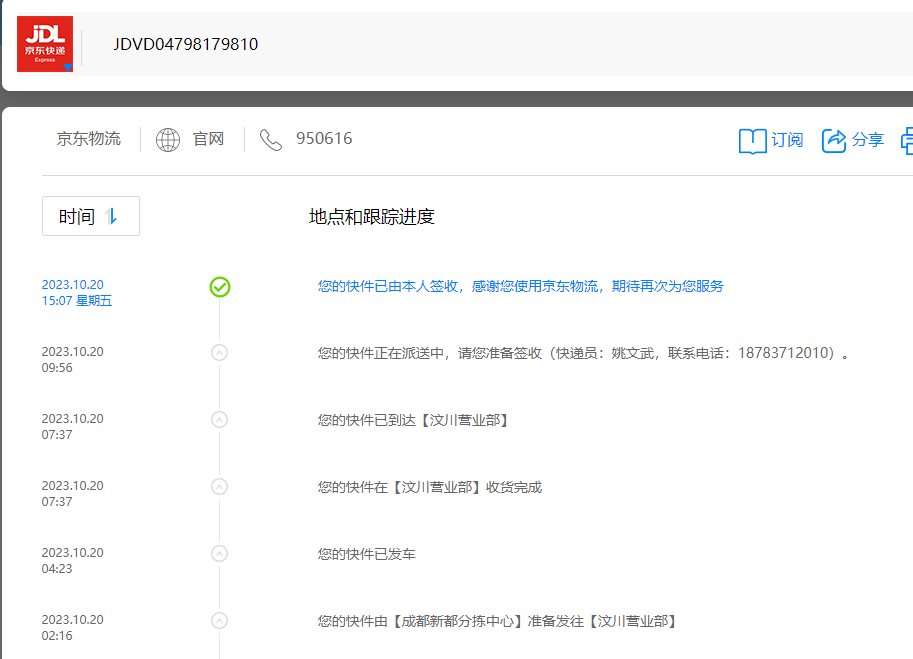Open the JDL express carrier logo dropdown
This screenshot has height=659, width=913.
(x=45, y=44)
